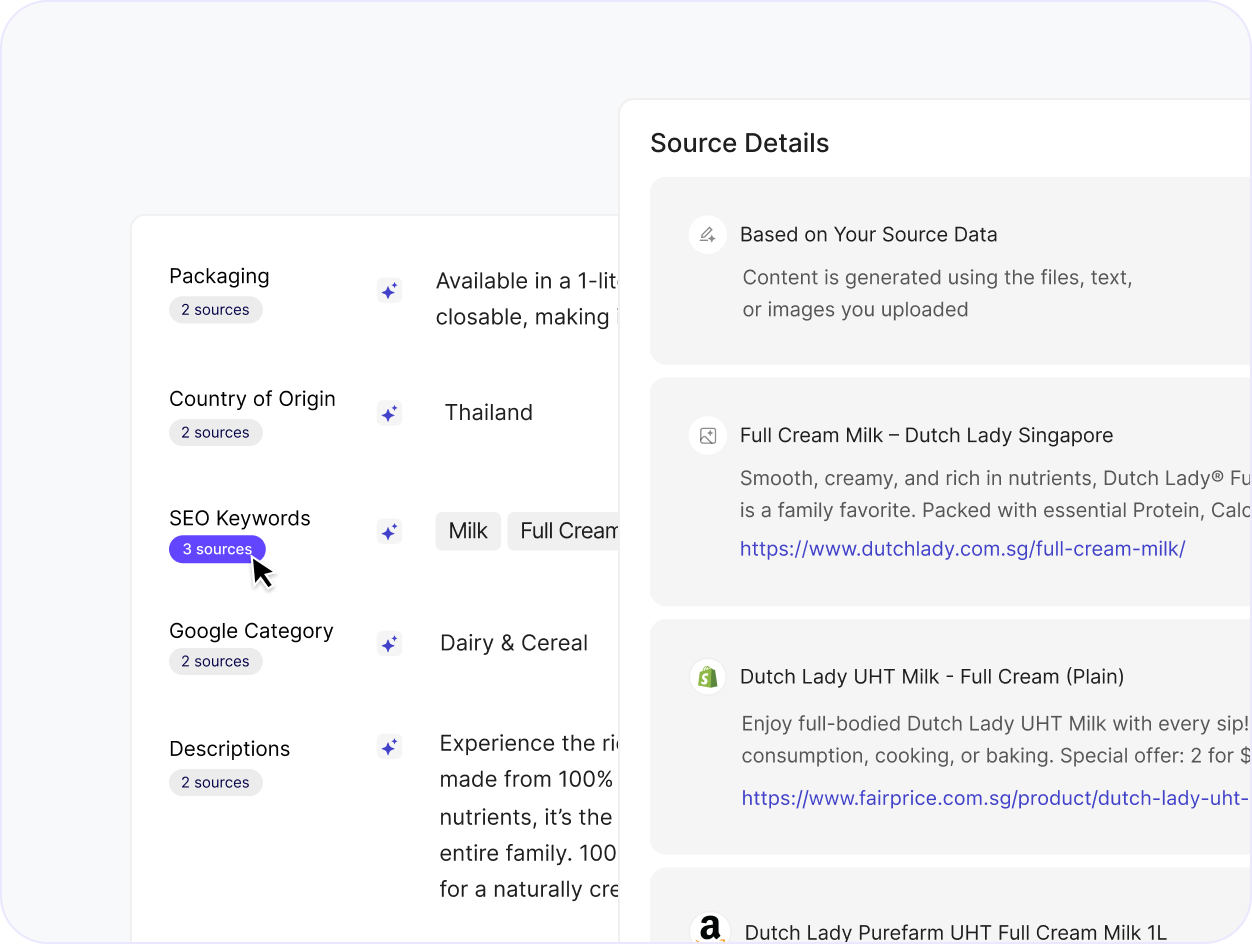The height and width of the screenshot is (944, 1252).
Task: Click the pencil icon for Based on Your Source Data
Action: point(708,235)
